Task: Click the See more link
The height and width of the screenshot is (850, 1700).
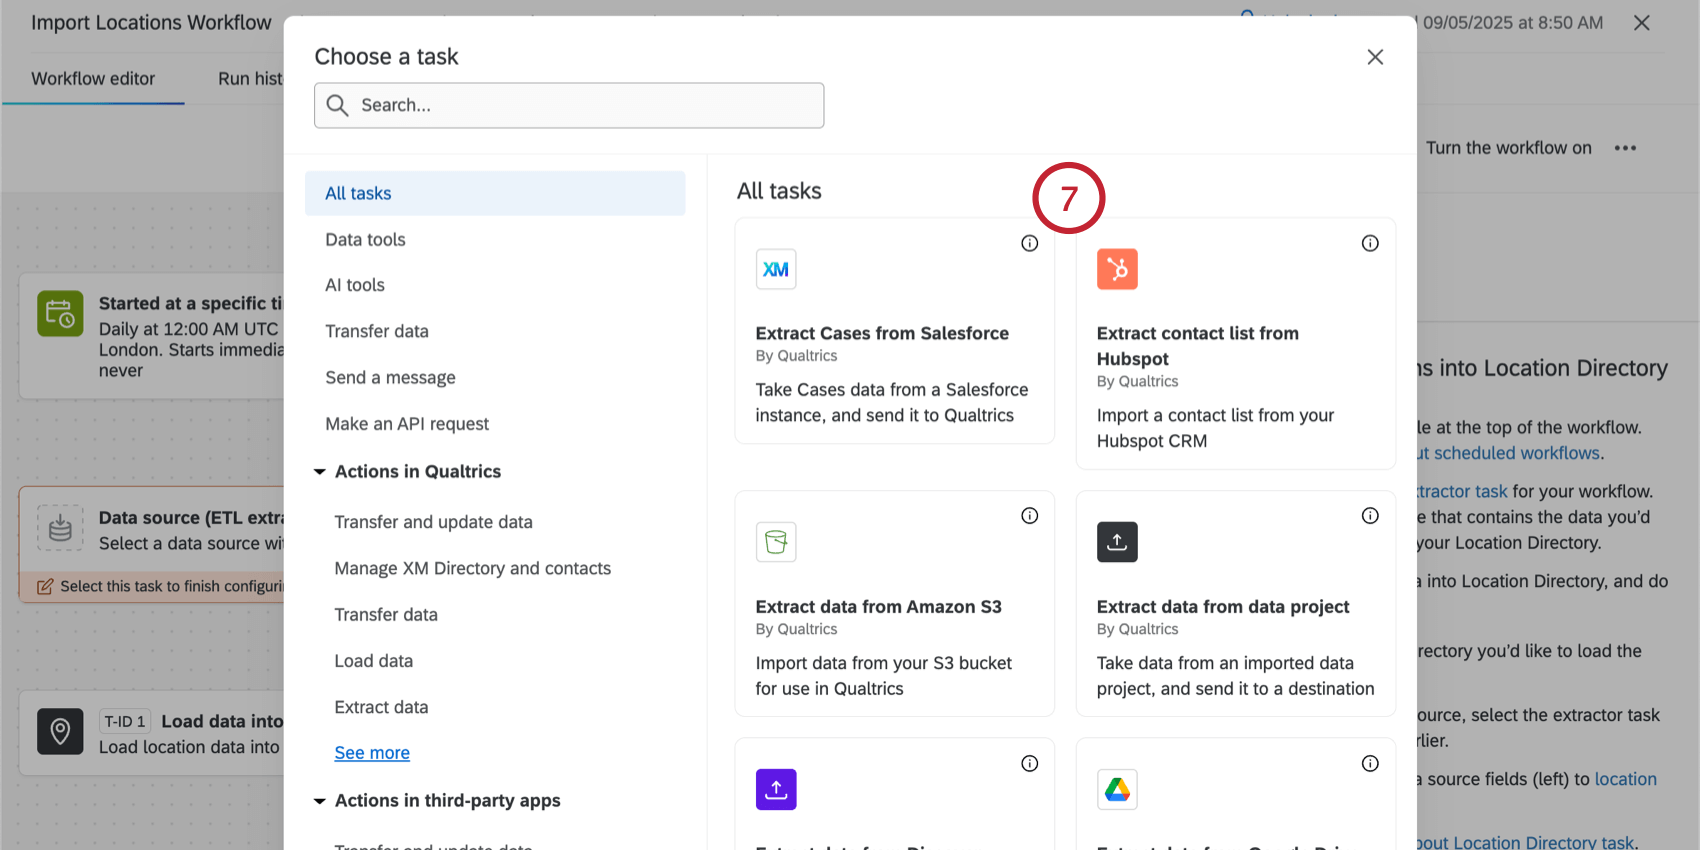Action: pyautogui.click(x=372, y=753)
